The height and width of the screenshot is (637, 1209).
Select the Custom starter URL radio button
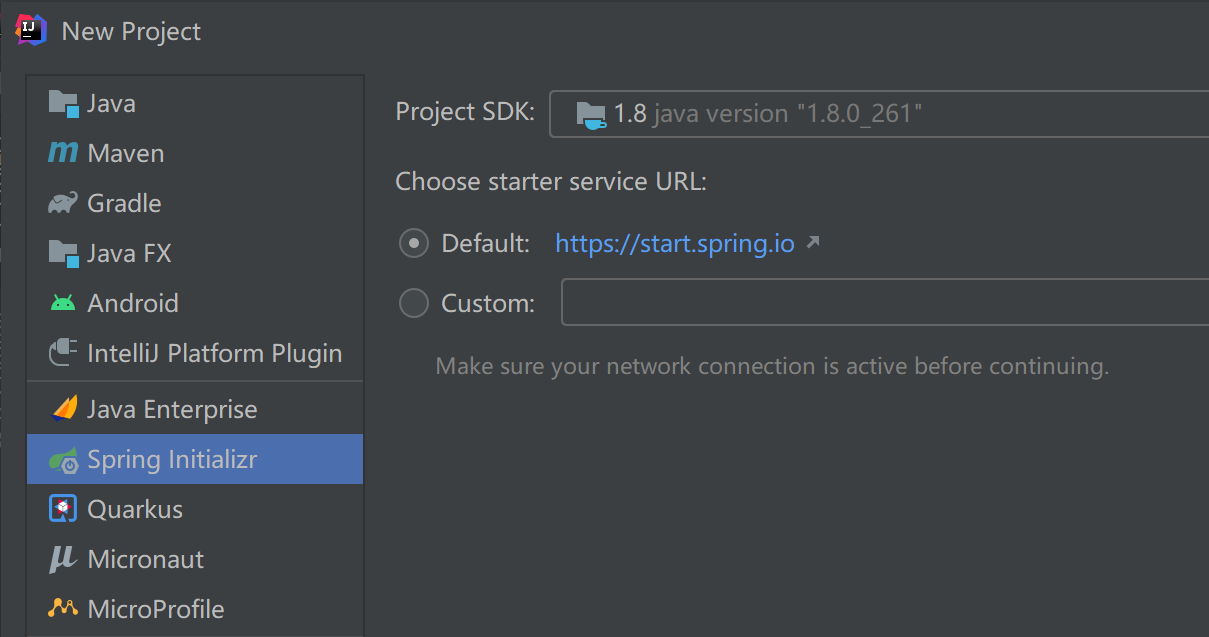(414, 303)
